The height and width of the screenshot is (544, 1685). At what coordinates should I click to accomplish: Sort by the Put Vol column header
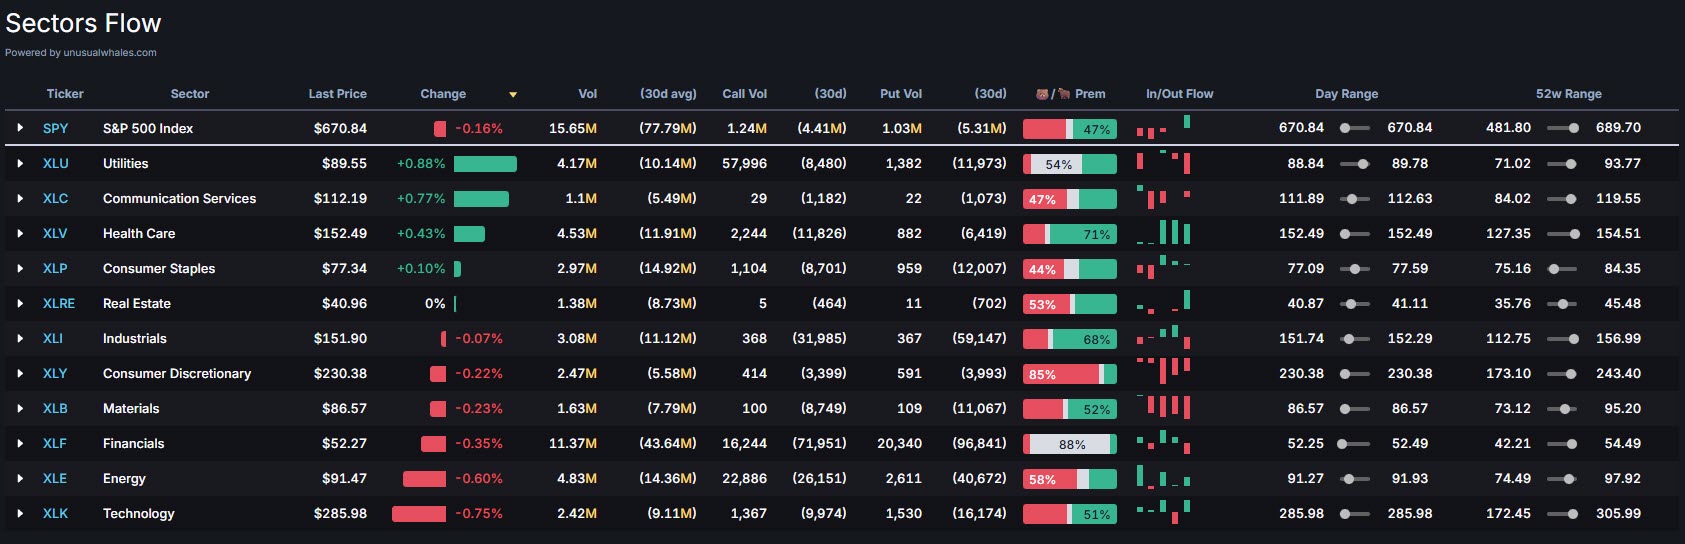coord(901,94)
